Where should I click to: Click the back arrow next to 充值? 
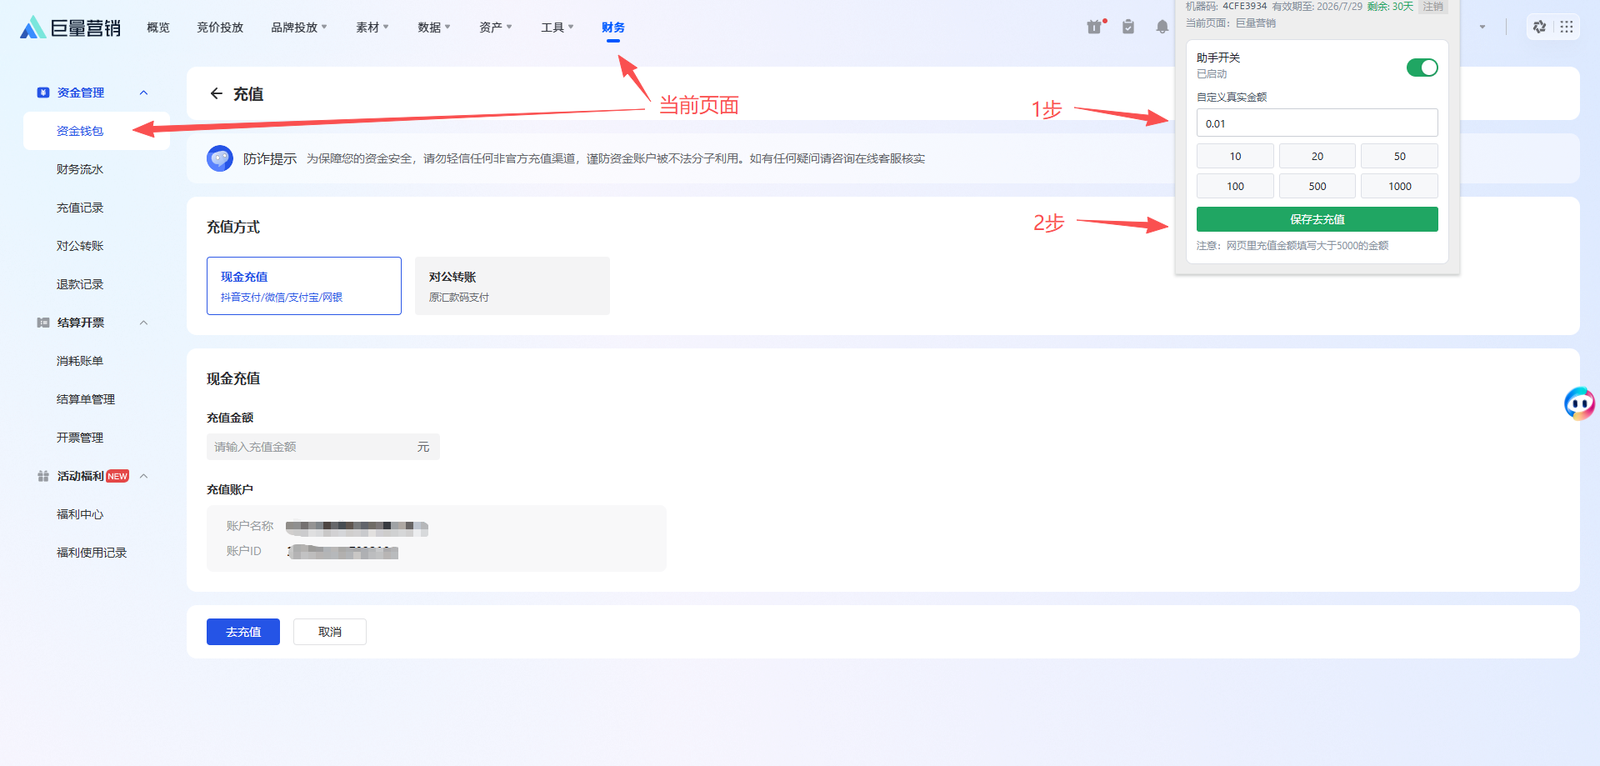pos(216,94)
